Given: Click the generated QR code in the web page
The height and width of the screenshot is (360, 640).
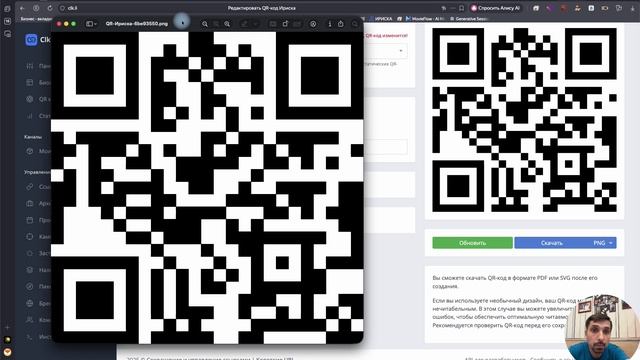Looking at the screenshot, I should pos(524,120).
